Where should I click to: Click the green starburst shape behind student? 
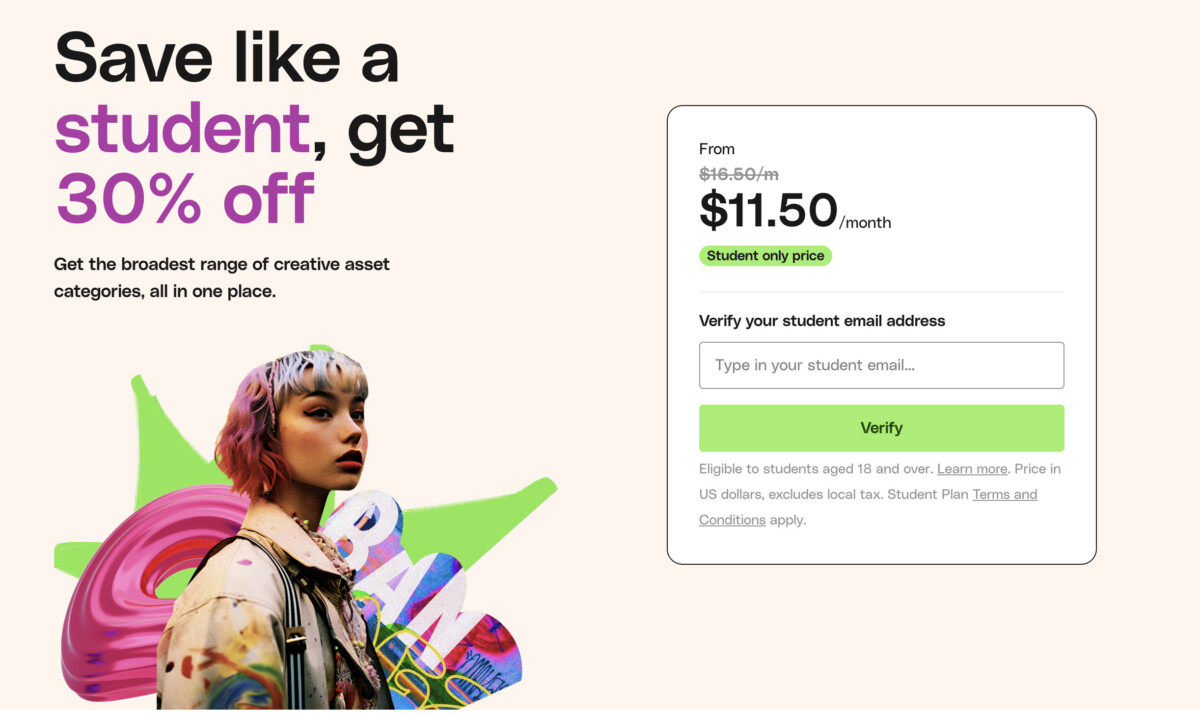tap(160, 440)
